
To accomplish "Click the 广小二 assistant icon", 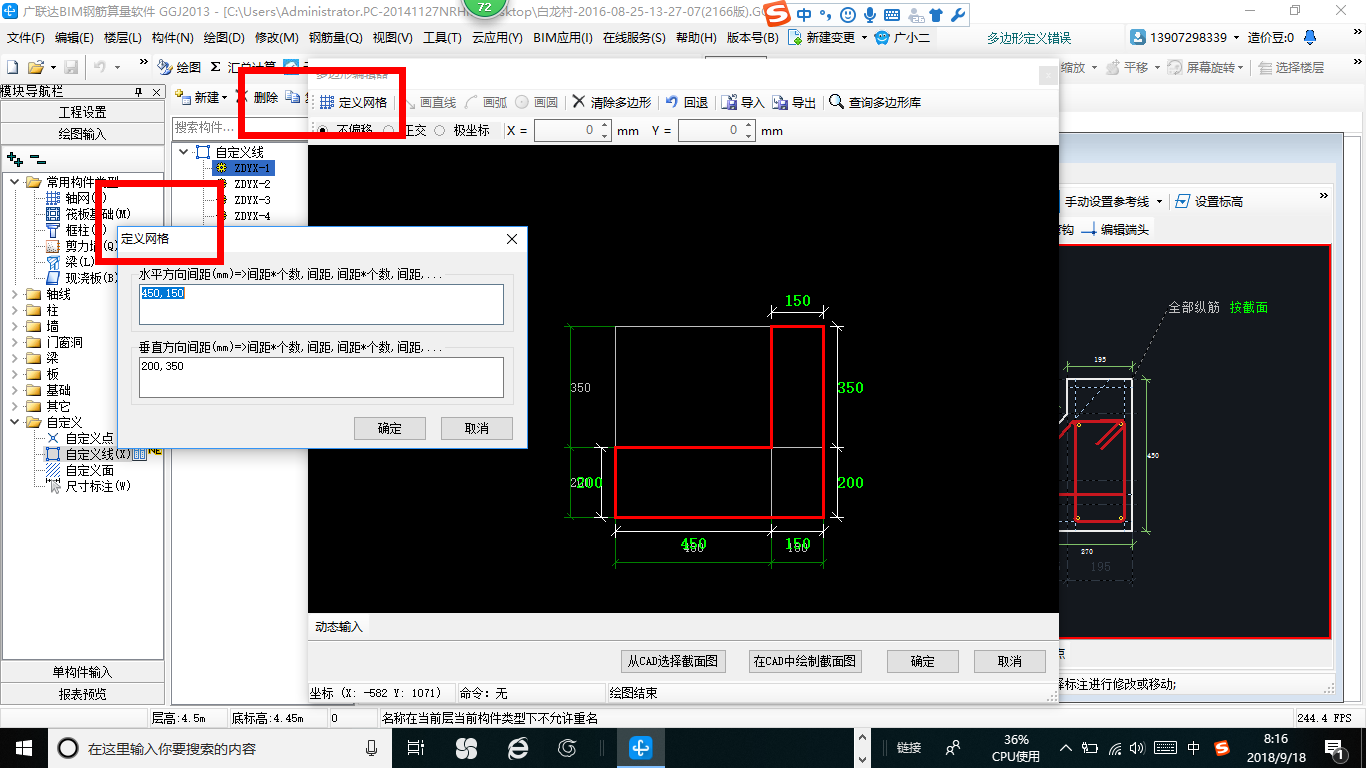I will coord(881,37).
